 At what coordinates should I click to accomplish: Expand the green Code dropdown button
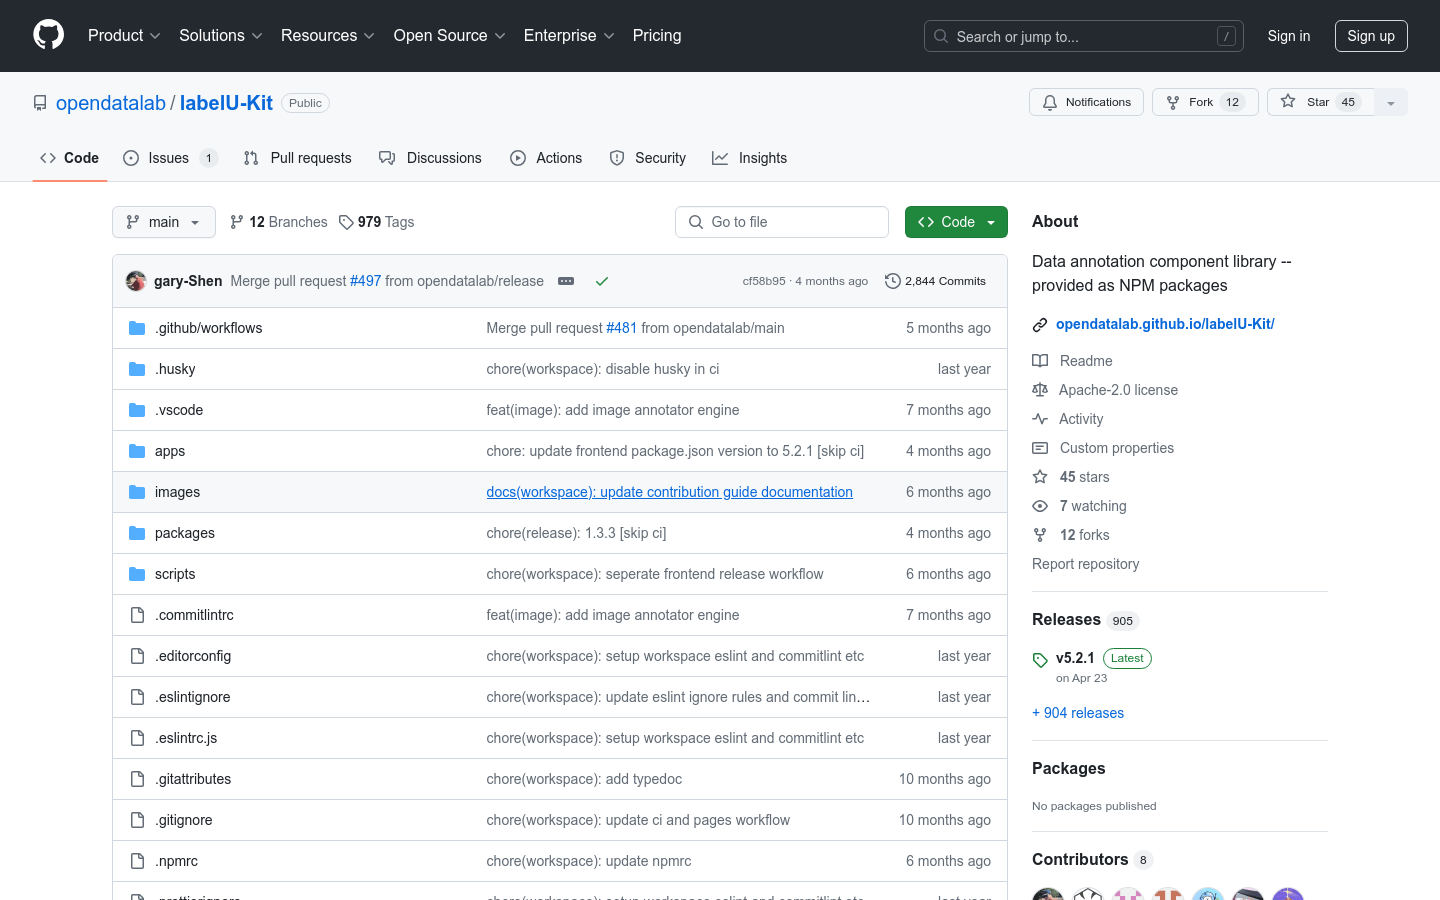click(x=956, y=222)
